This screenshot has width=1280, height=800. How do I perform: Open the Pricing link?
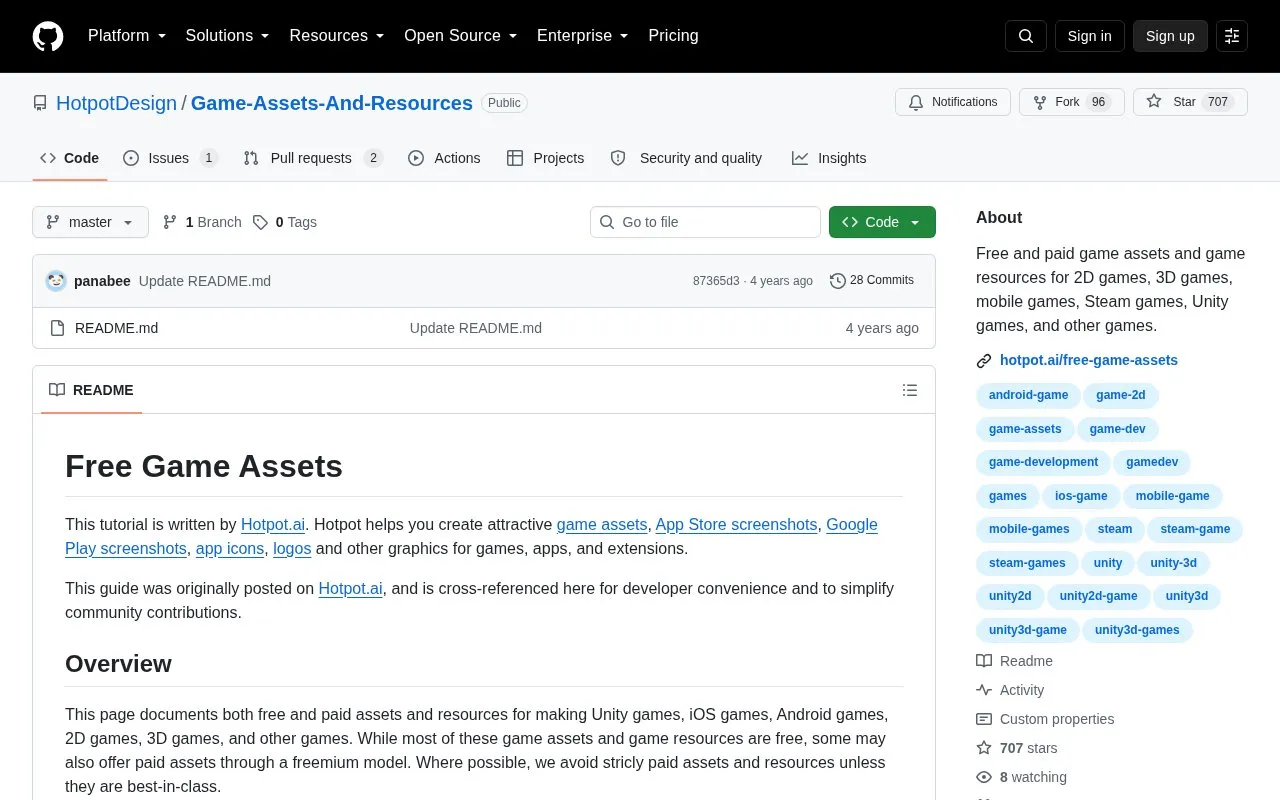coord(673,36)
